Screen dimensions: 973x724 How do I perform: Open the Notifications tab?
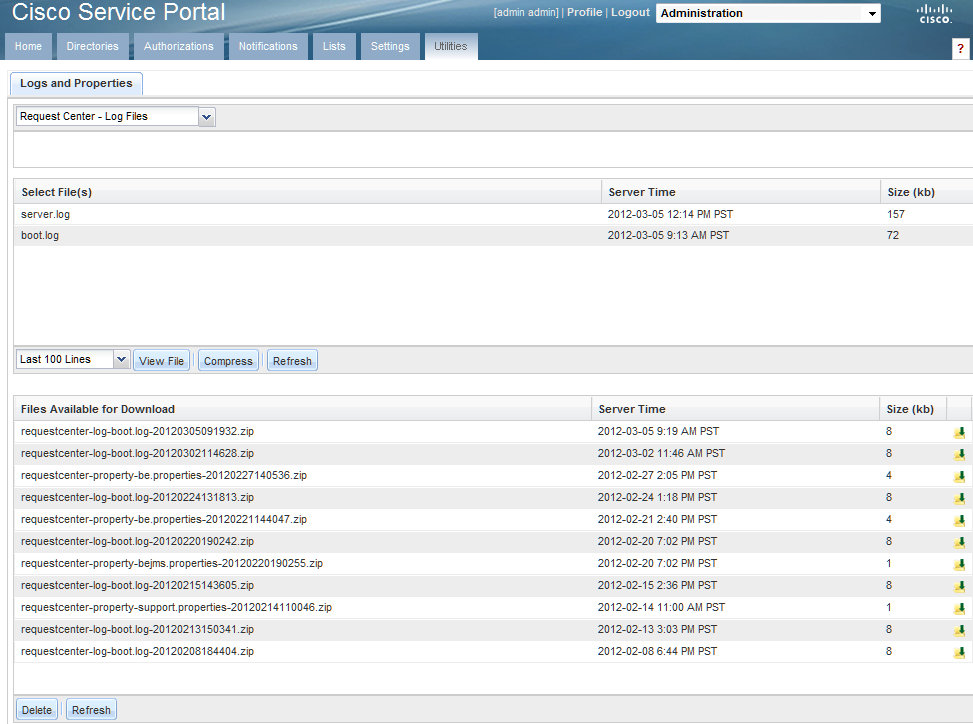268,47
